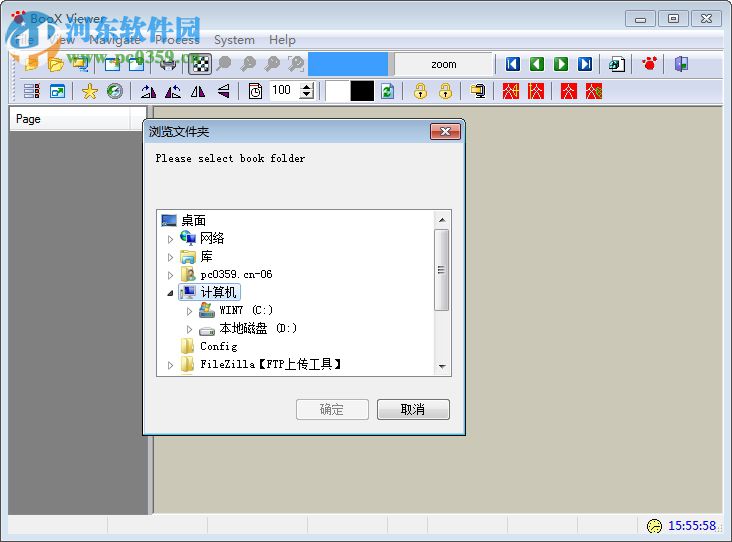This screenshot has height=542, width=732.
Task: Expand the FileZilla folder node
Action: pos(170,365)
